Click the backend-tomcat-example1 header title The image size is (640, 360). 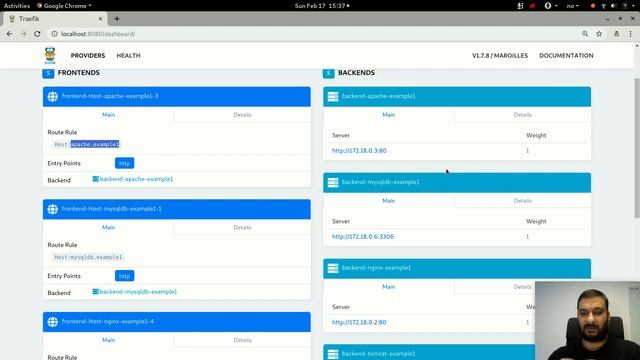[x=378, y=354]
